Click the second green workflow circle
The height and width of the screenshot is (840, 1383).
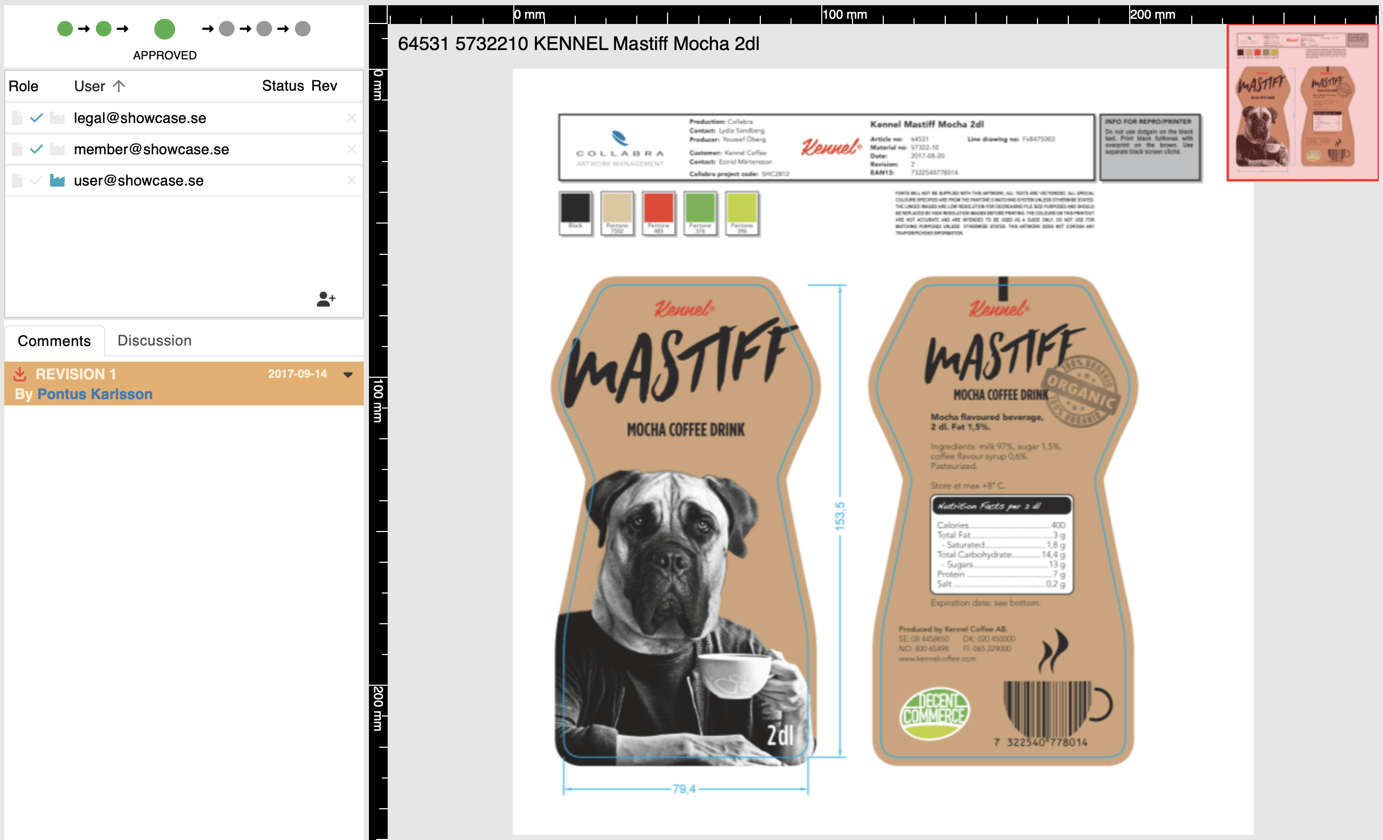click(x=103, y=28)
